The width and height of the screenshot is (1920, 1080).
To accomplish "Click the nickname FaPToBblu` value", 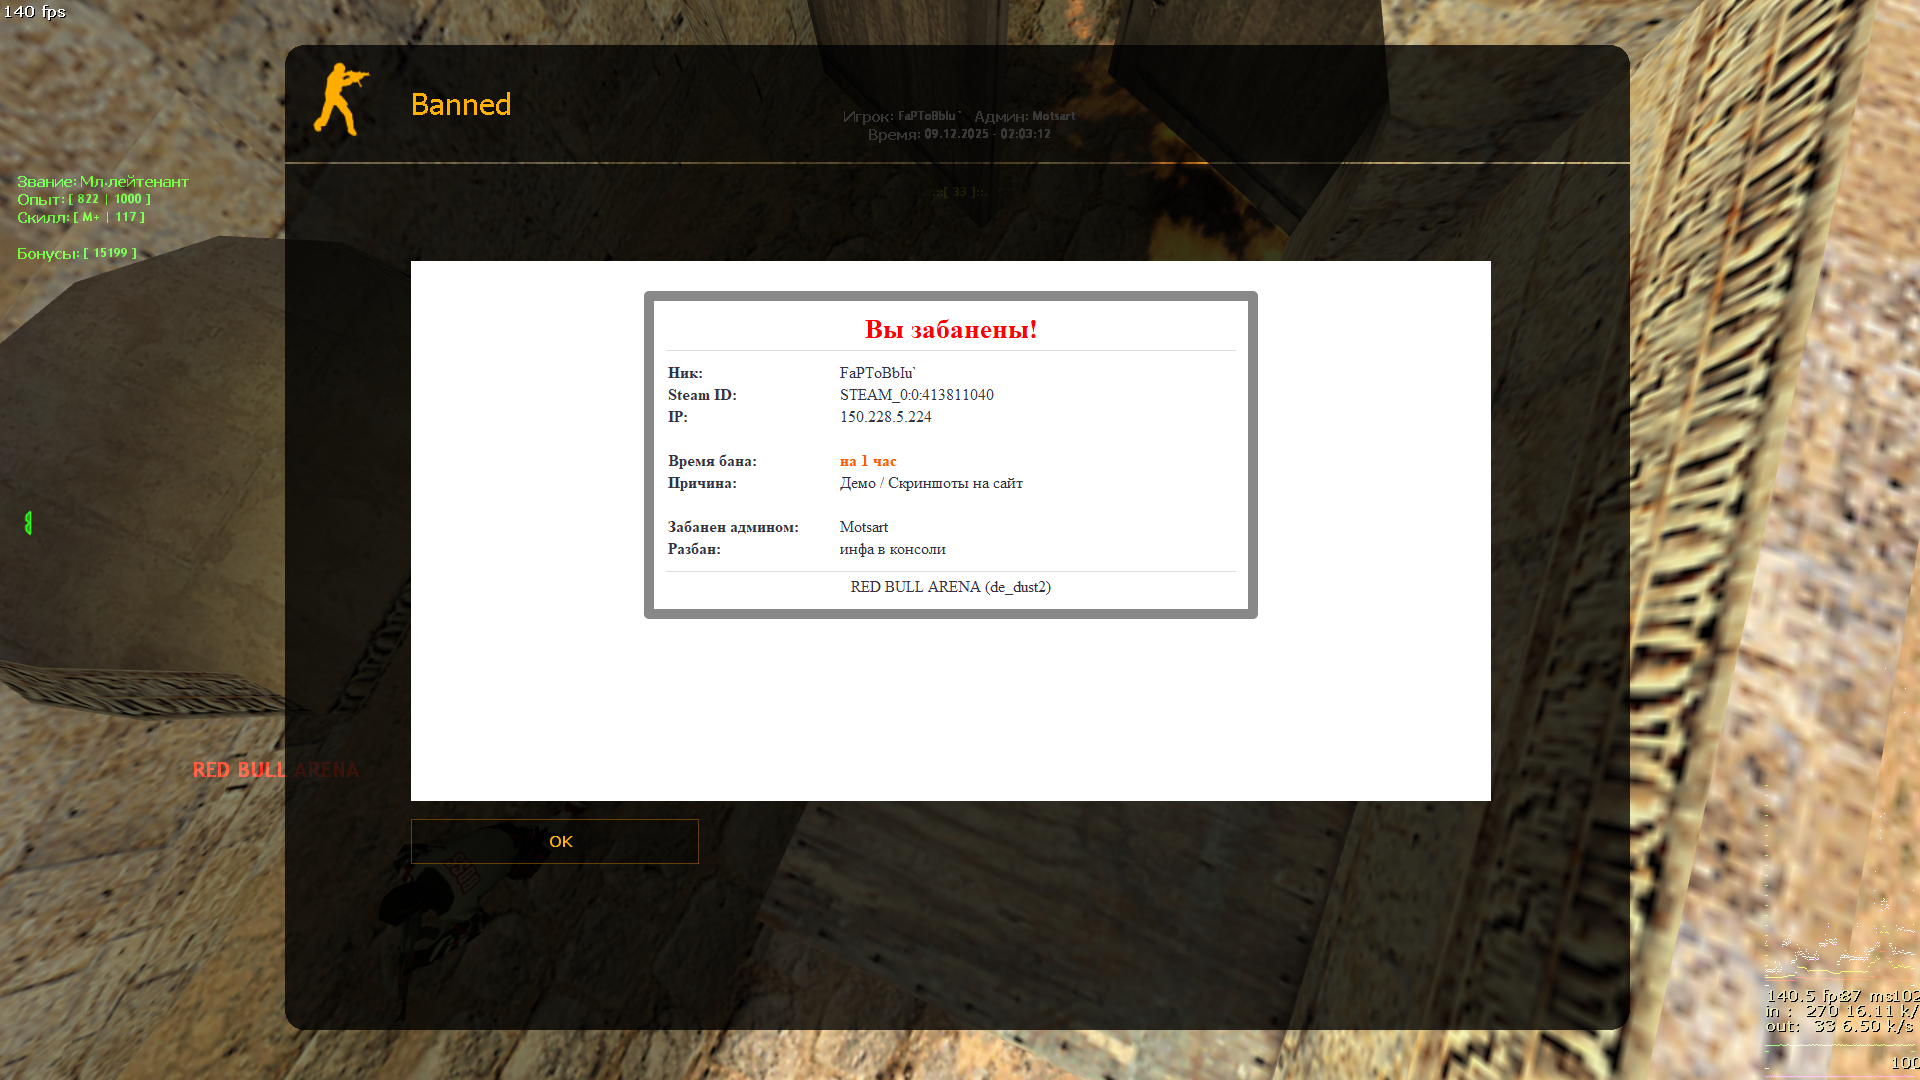I will tap(877, 373).
